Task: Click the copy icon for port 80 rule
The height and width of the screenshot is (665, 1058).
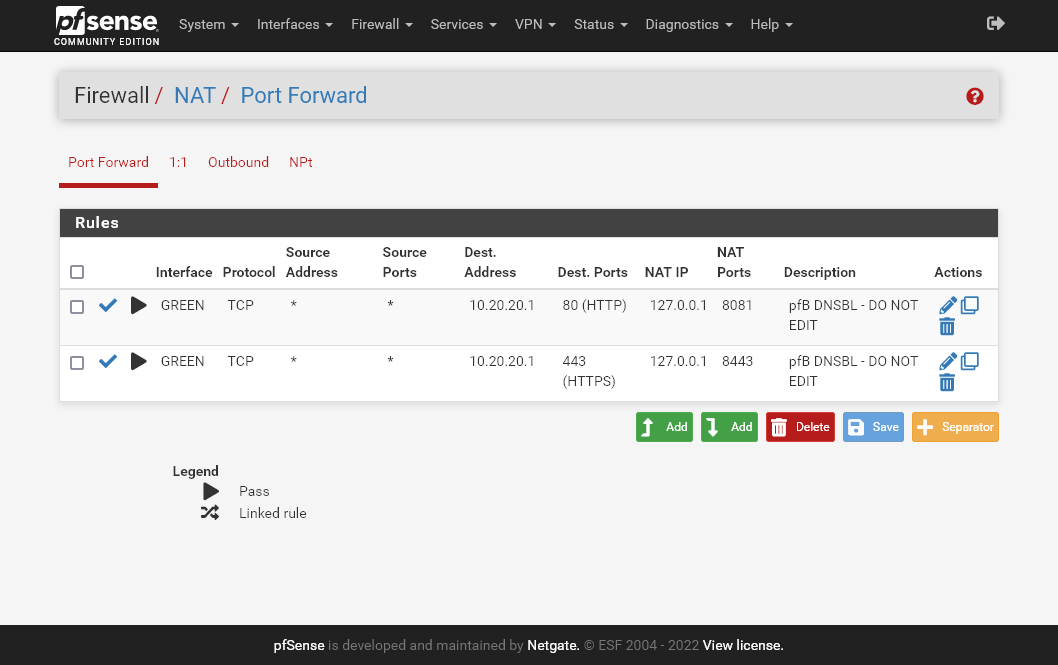Action: [x=969, y=305]
